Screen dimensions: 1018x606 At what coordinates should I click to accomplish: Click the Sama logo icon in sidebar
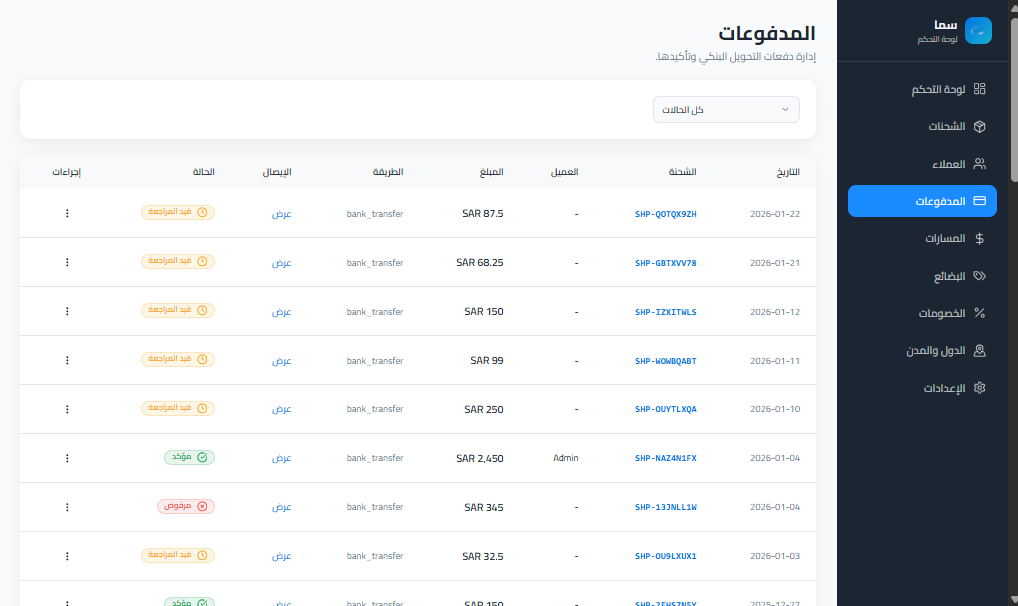978,30
